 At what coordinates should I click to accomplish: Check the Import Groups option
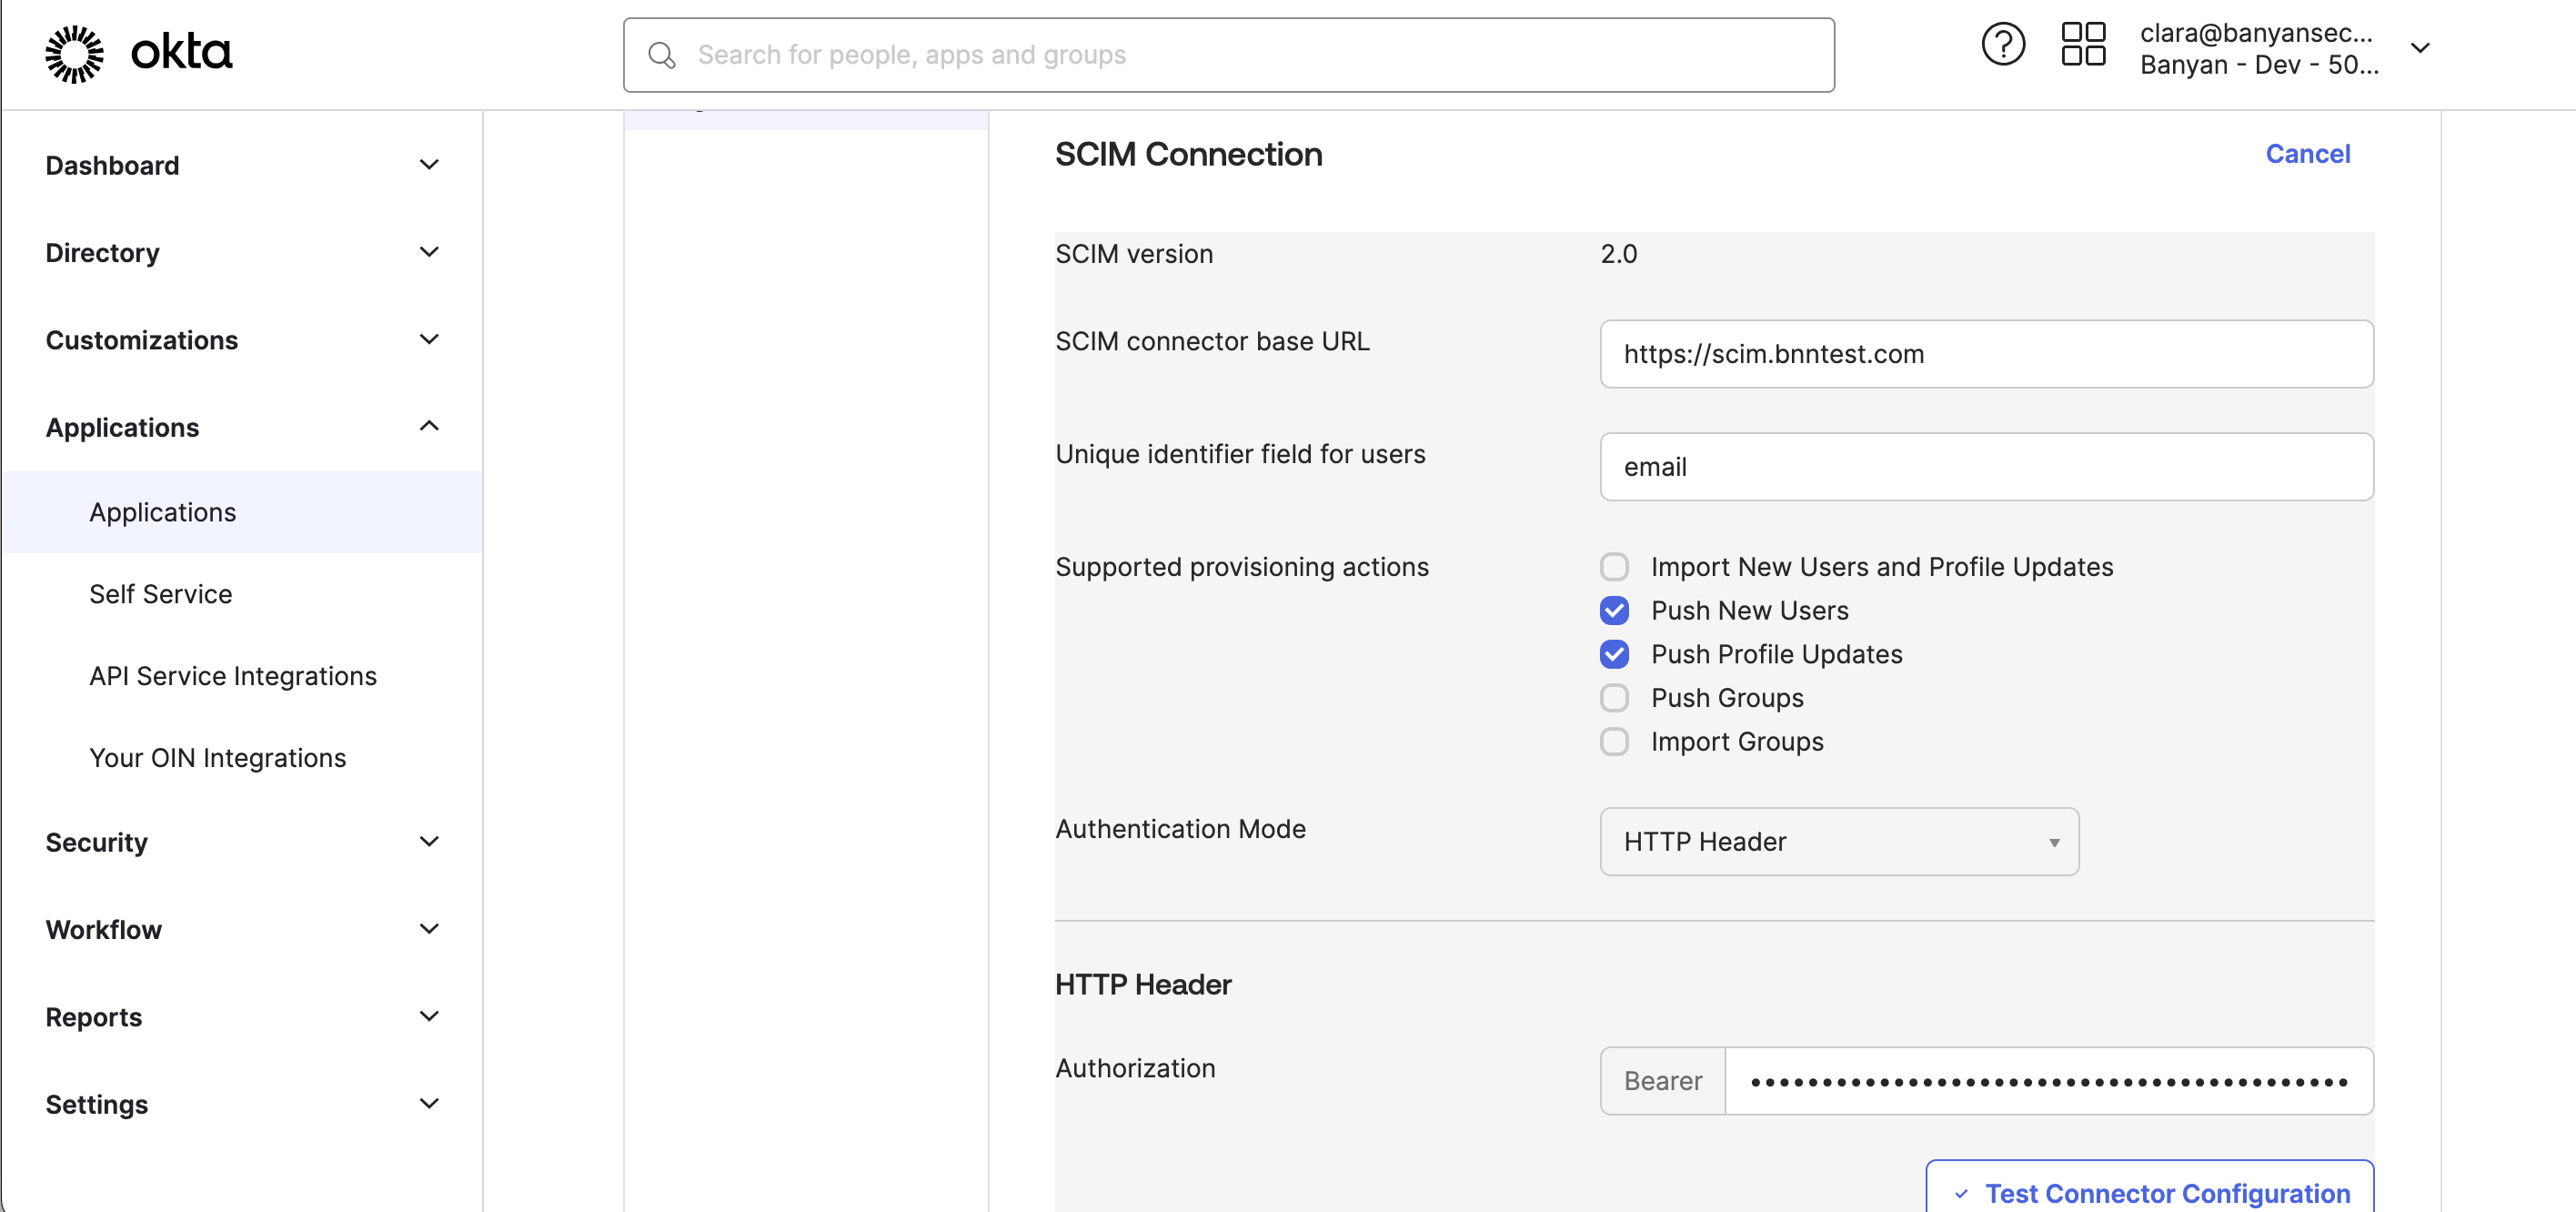1614,742
